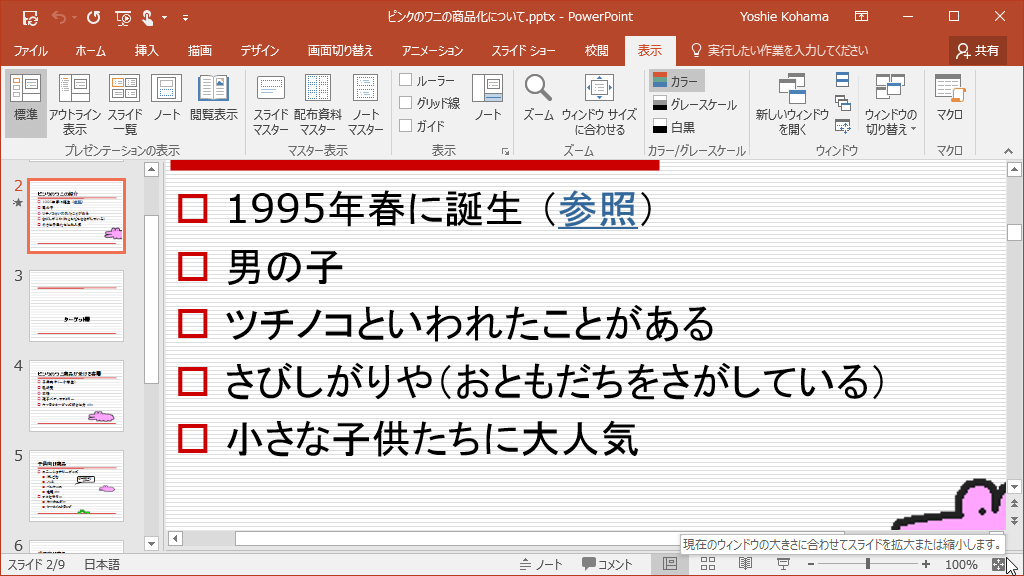Open the File (ファイル) tab
The height and width of the screenshot is (576, 1024).
31,51
